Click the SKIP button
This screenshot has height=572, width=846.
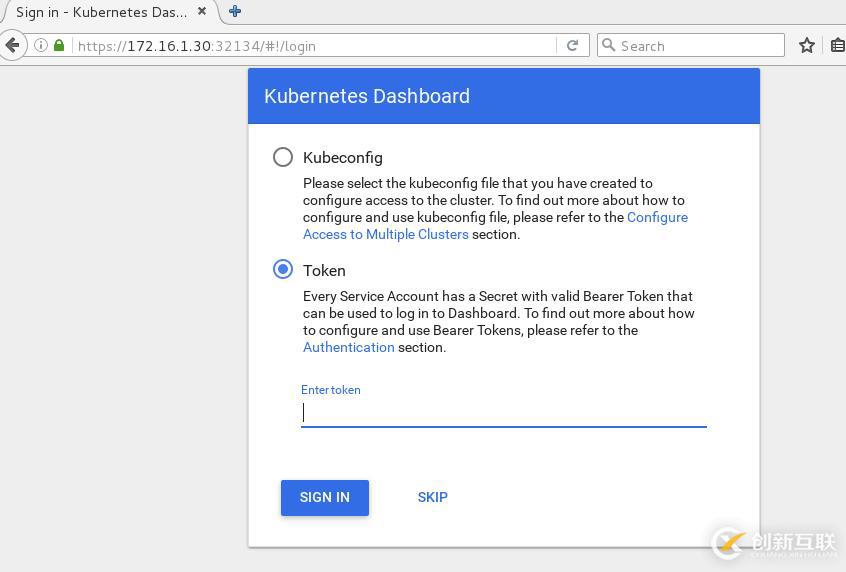pos(432,497)
